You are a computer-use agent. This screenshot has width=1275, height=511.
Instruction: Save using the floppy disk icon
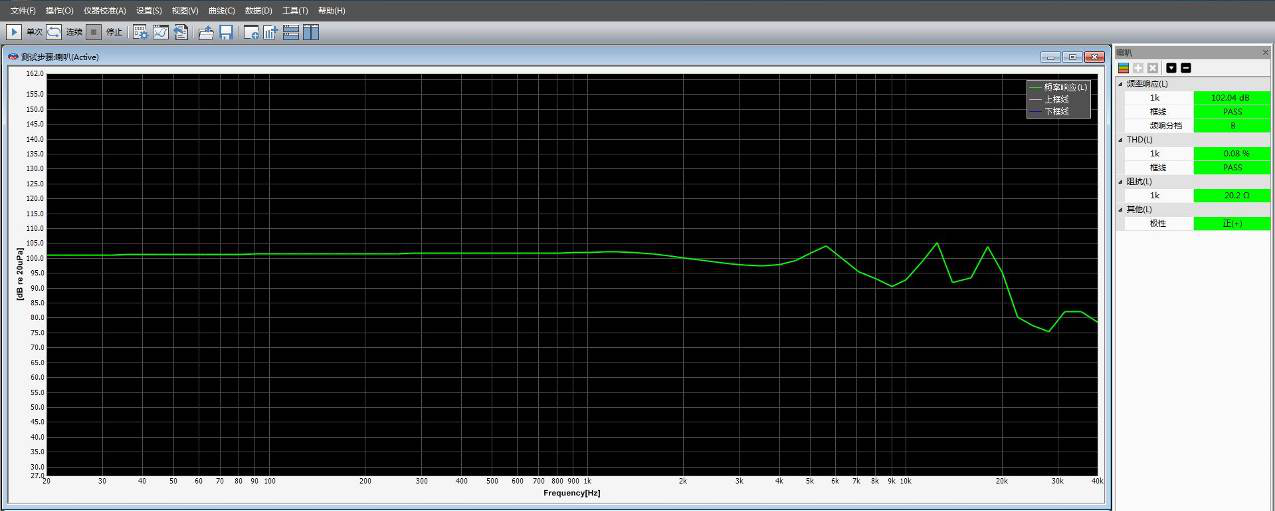coord(226,32)
